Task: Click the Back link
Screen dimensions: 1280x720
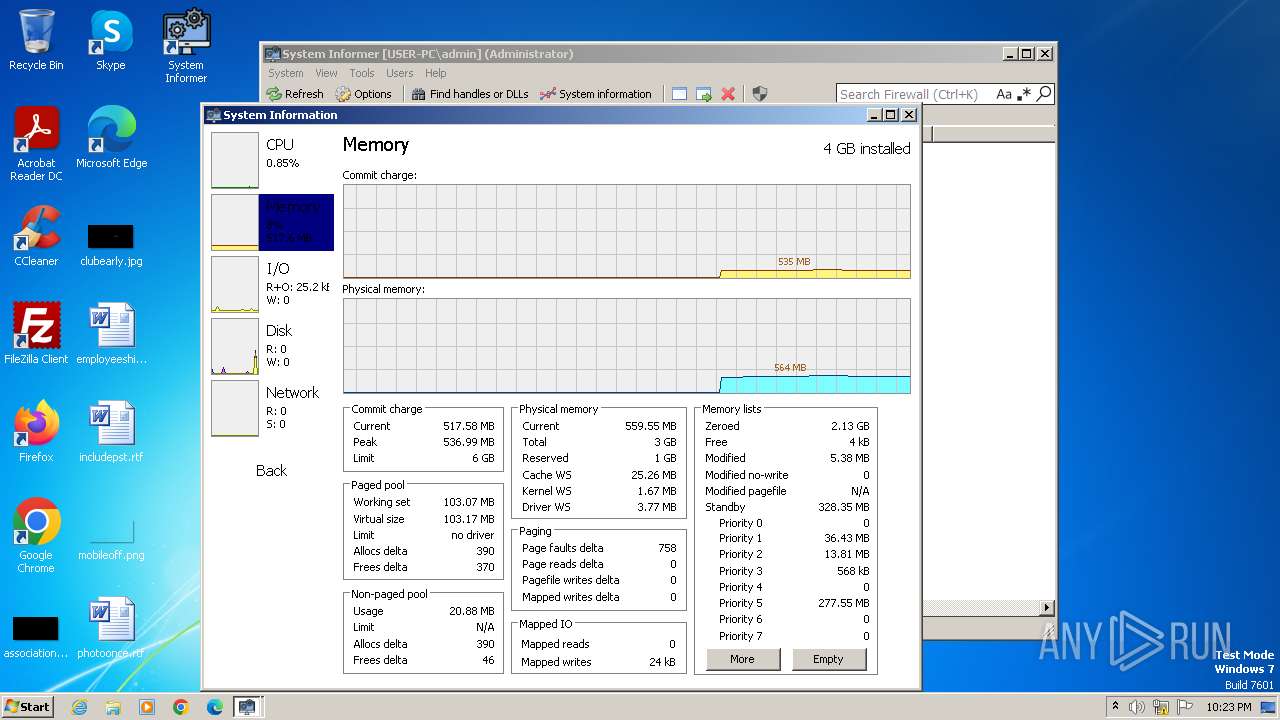Action: pos(271,470)
